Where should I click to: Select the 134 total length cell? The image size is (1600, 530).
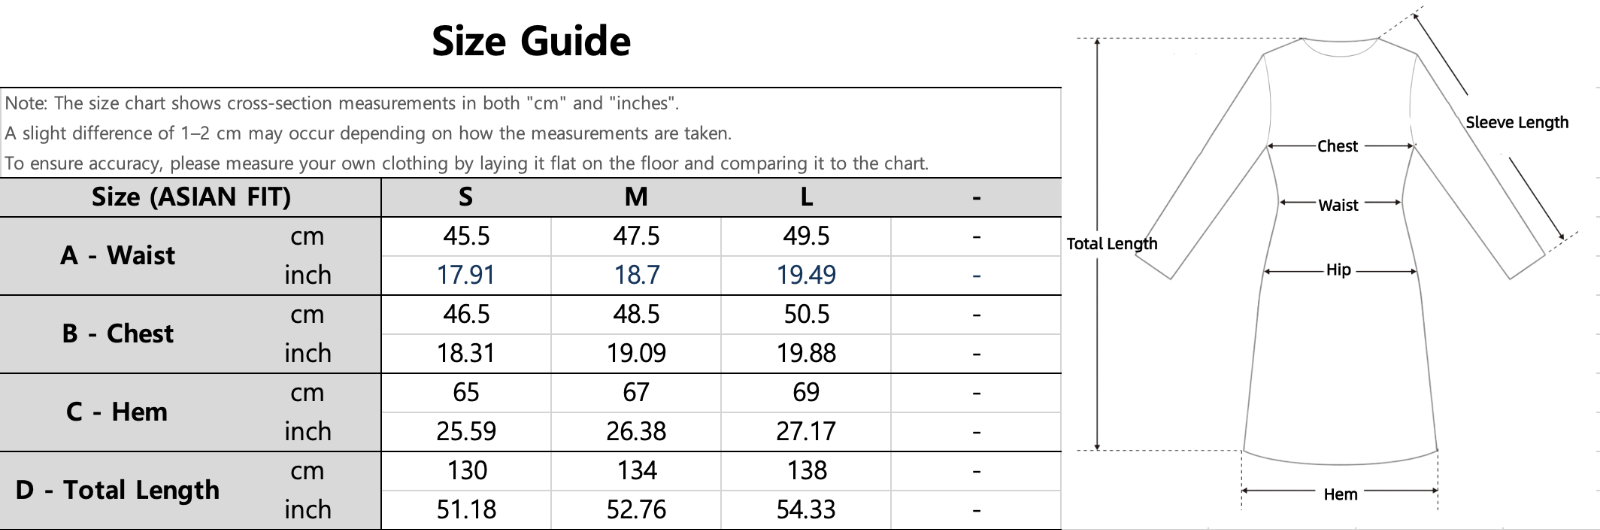point(636,470)
